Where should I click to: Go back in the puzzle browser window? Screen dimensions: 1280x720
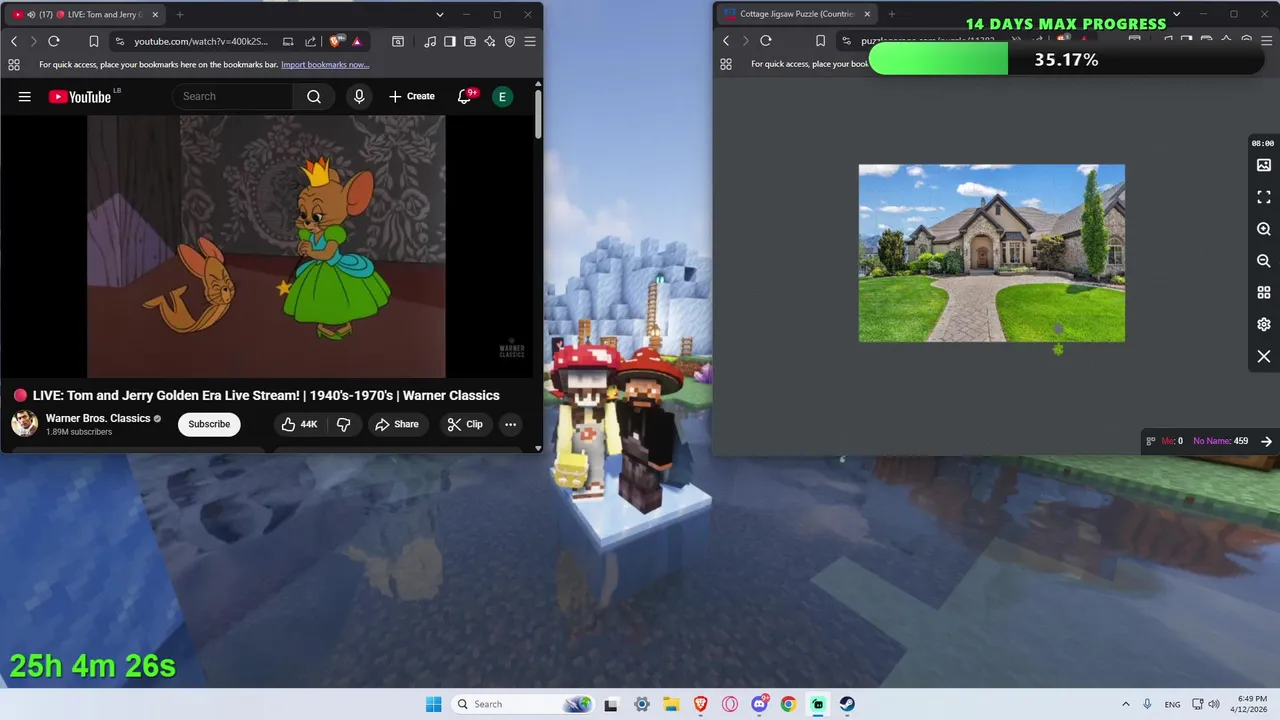726,41
